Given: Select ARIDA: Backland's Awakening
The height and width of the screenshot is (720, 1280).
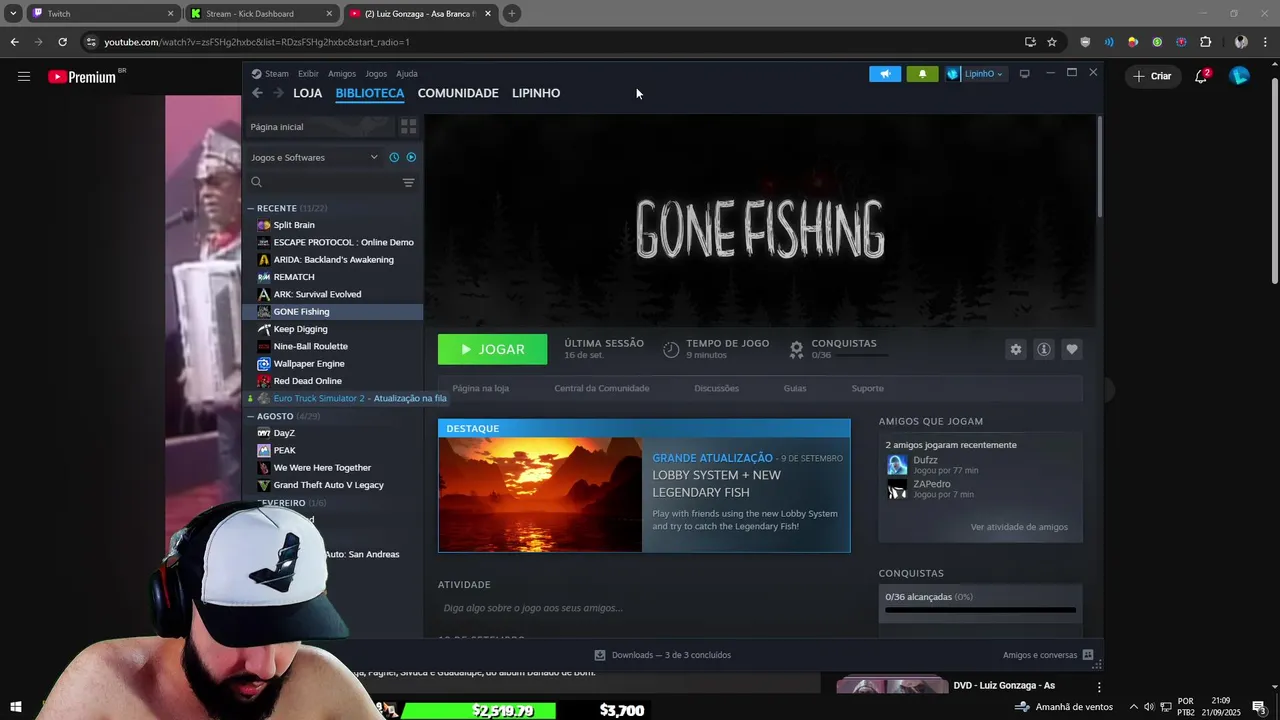Looking at the screenshot, I should click(333, 260).
